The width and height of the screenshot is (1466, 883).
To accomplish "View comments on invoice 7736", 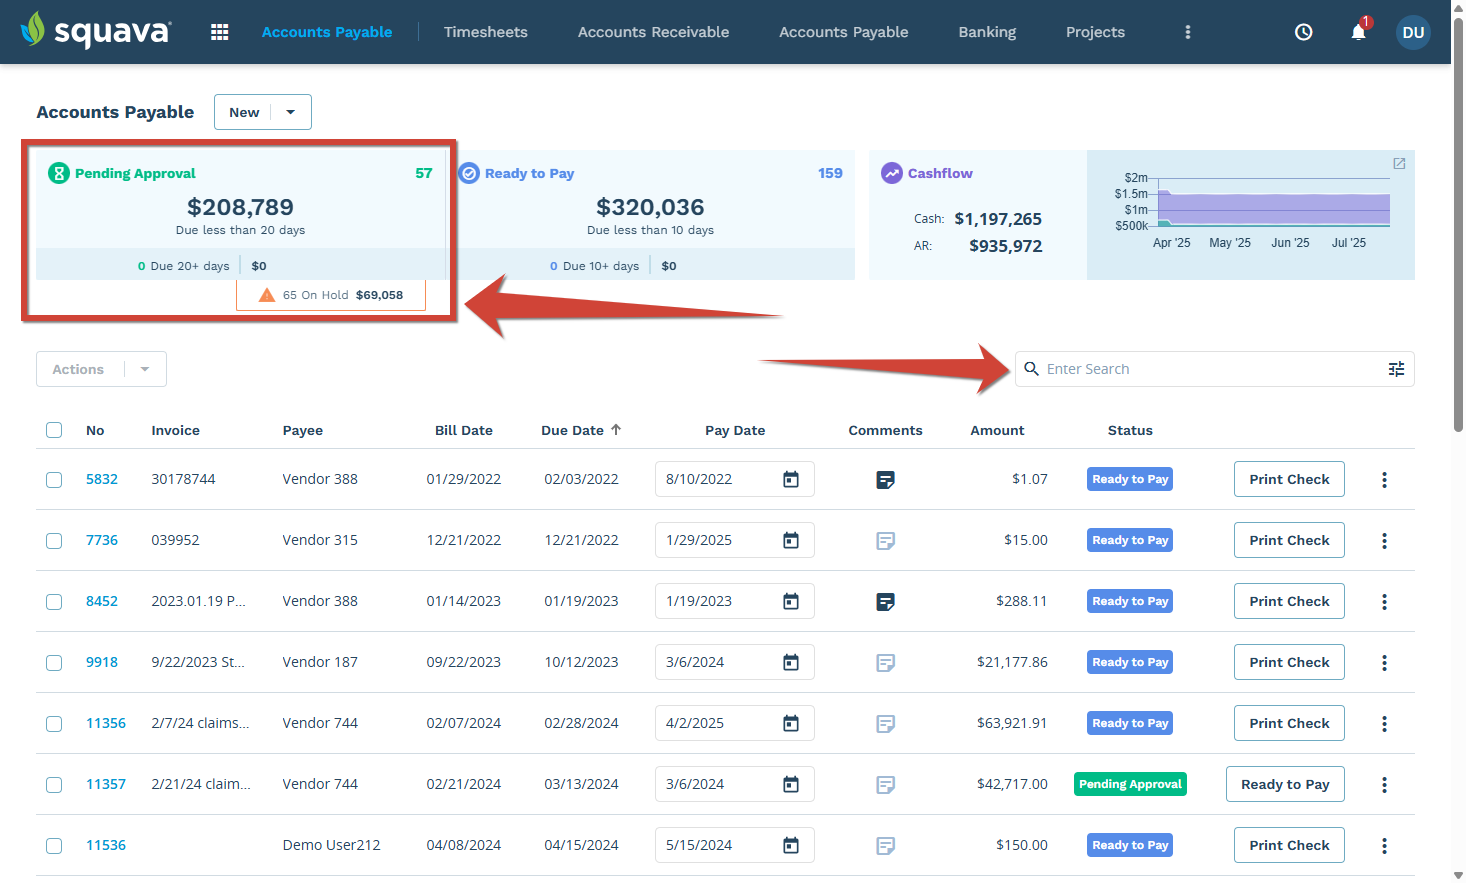I will click(885, 541).
